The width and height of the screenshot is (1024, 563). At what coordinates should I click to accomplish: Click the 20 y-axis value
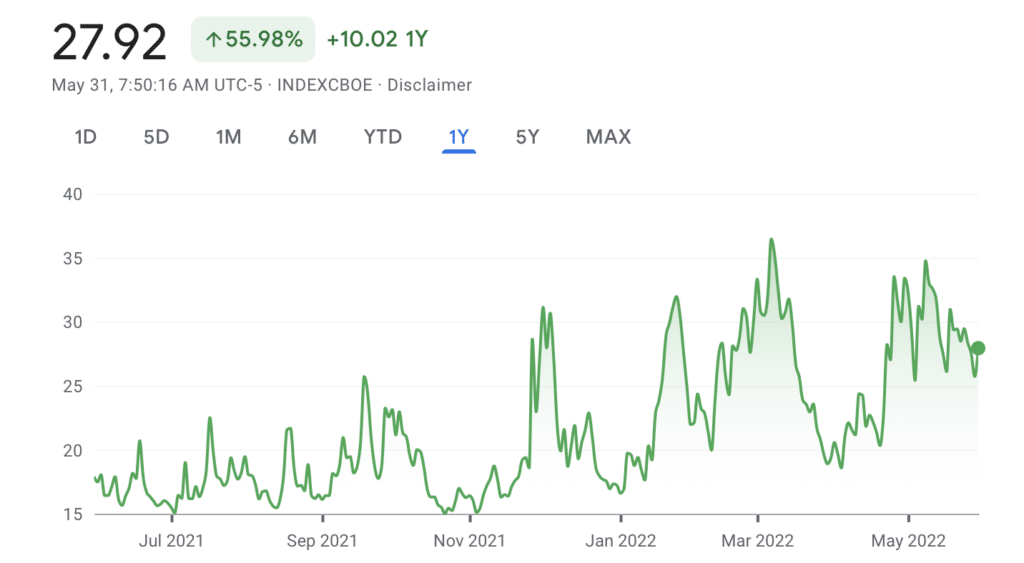tap(72, 450)
